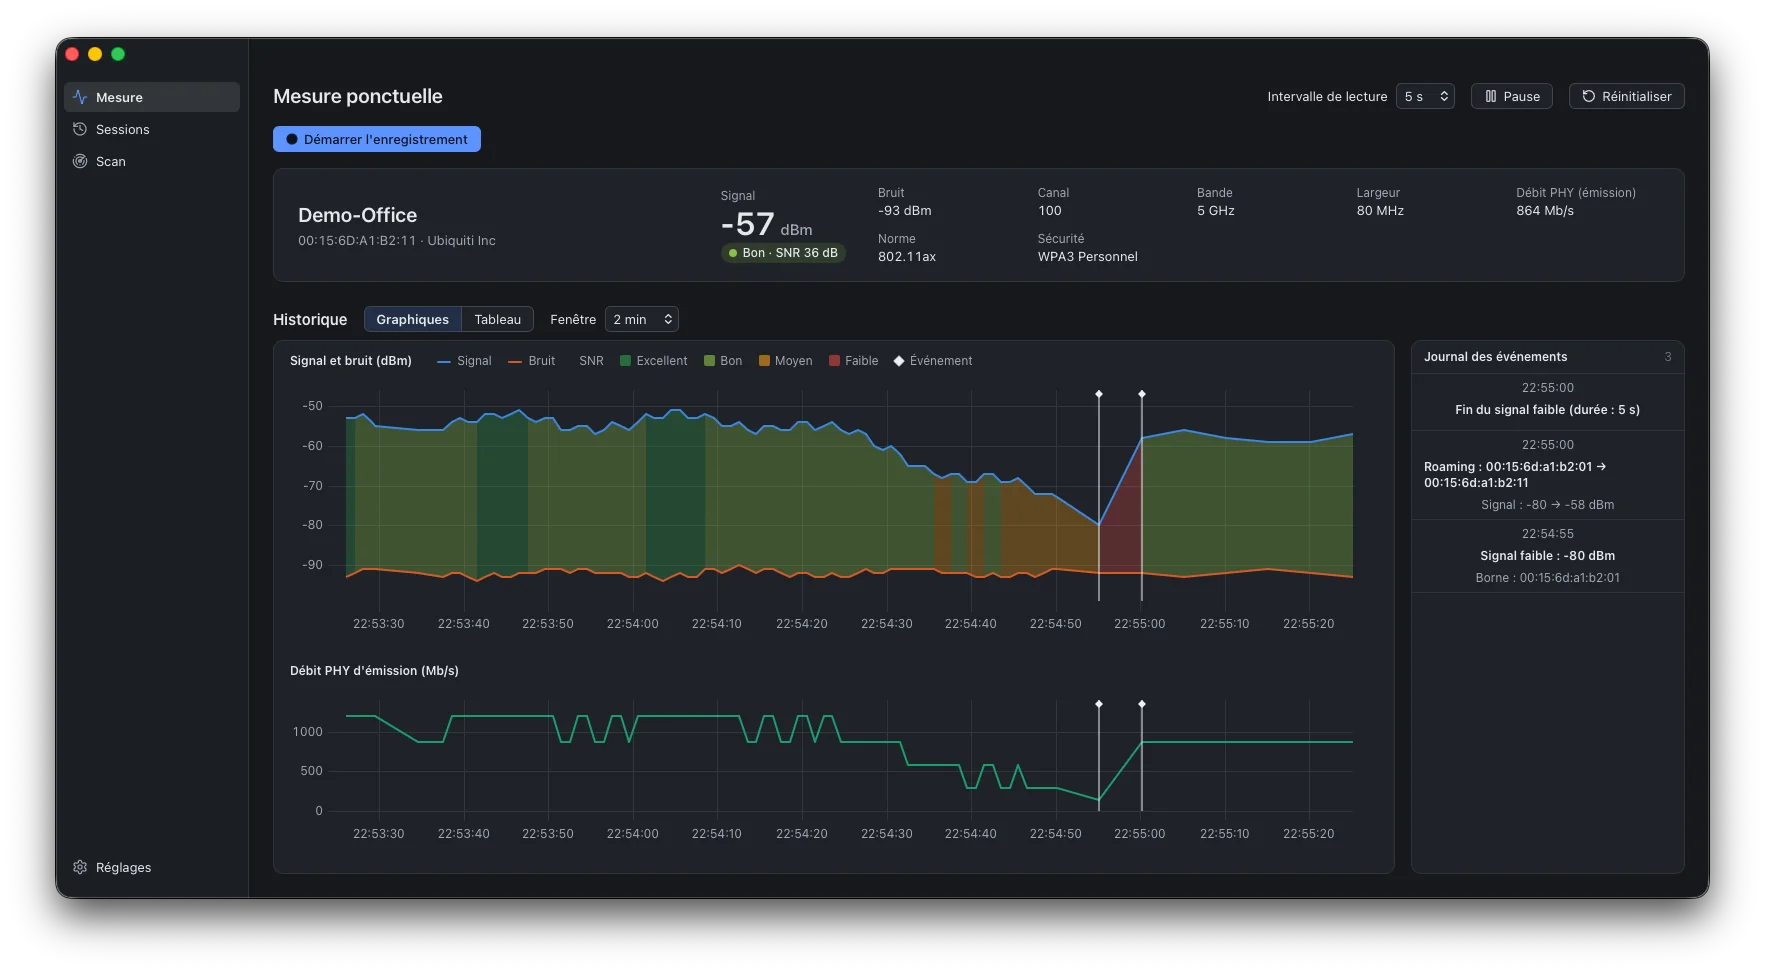The width and height of the screenshot is (1765, 972).
Task: Click the Réglages gear icon
Action: coord(80,867)
